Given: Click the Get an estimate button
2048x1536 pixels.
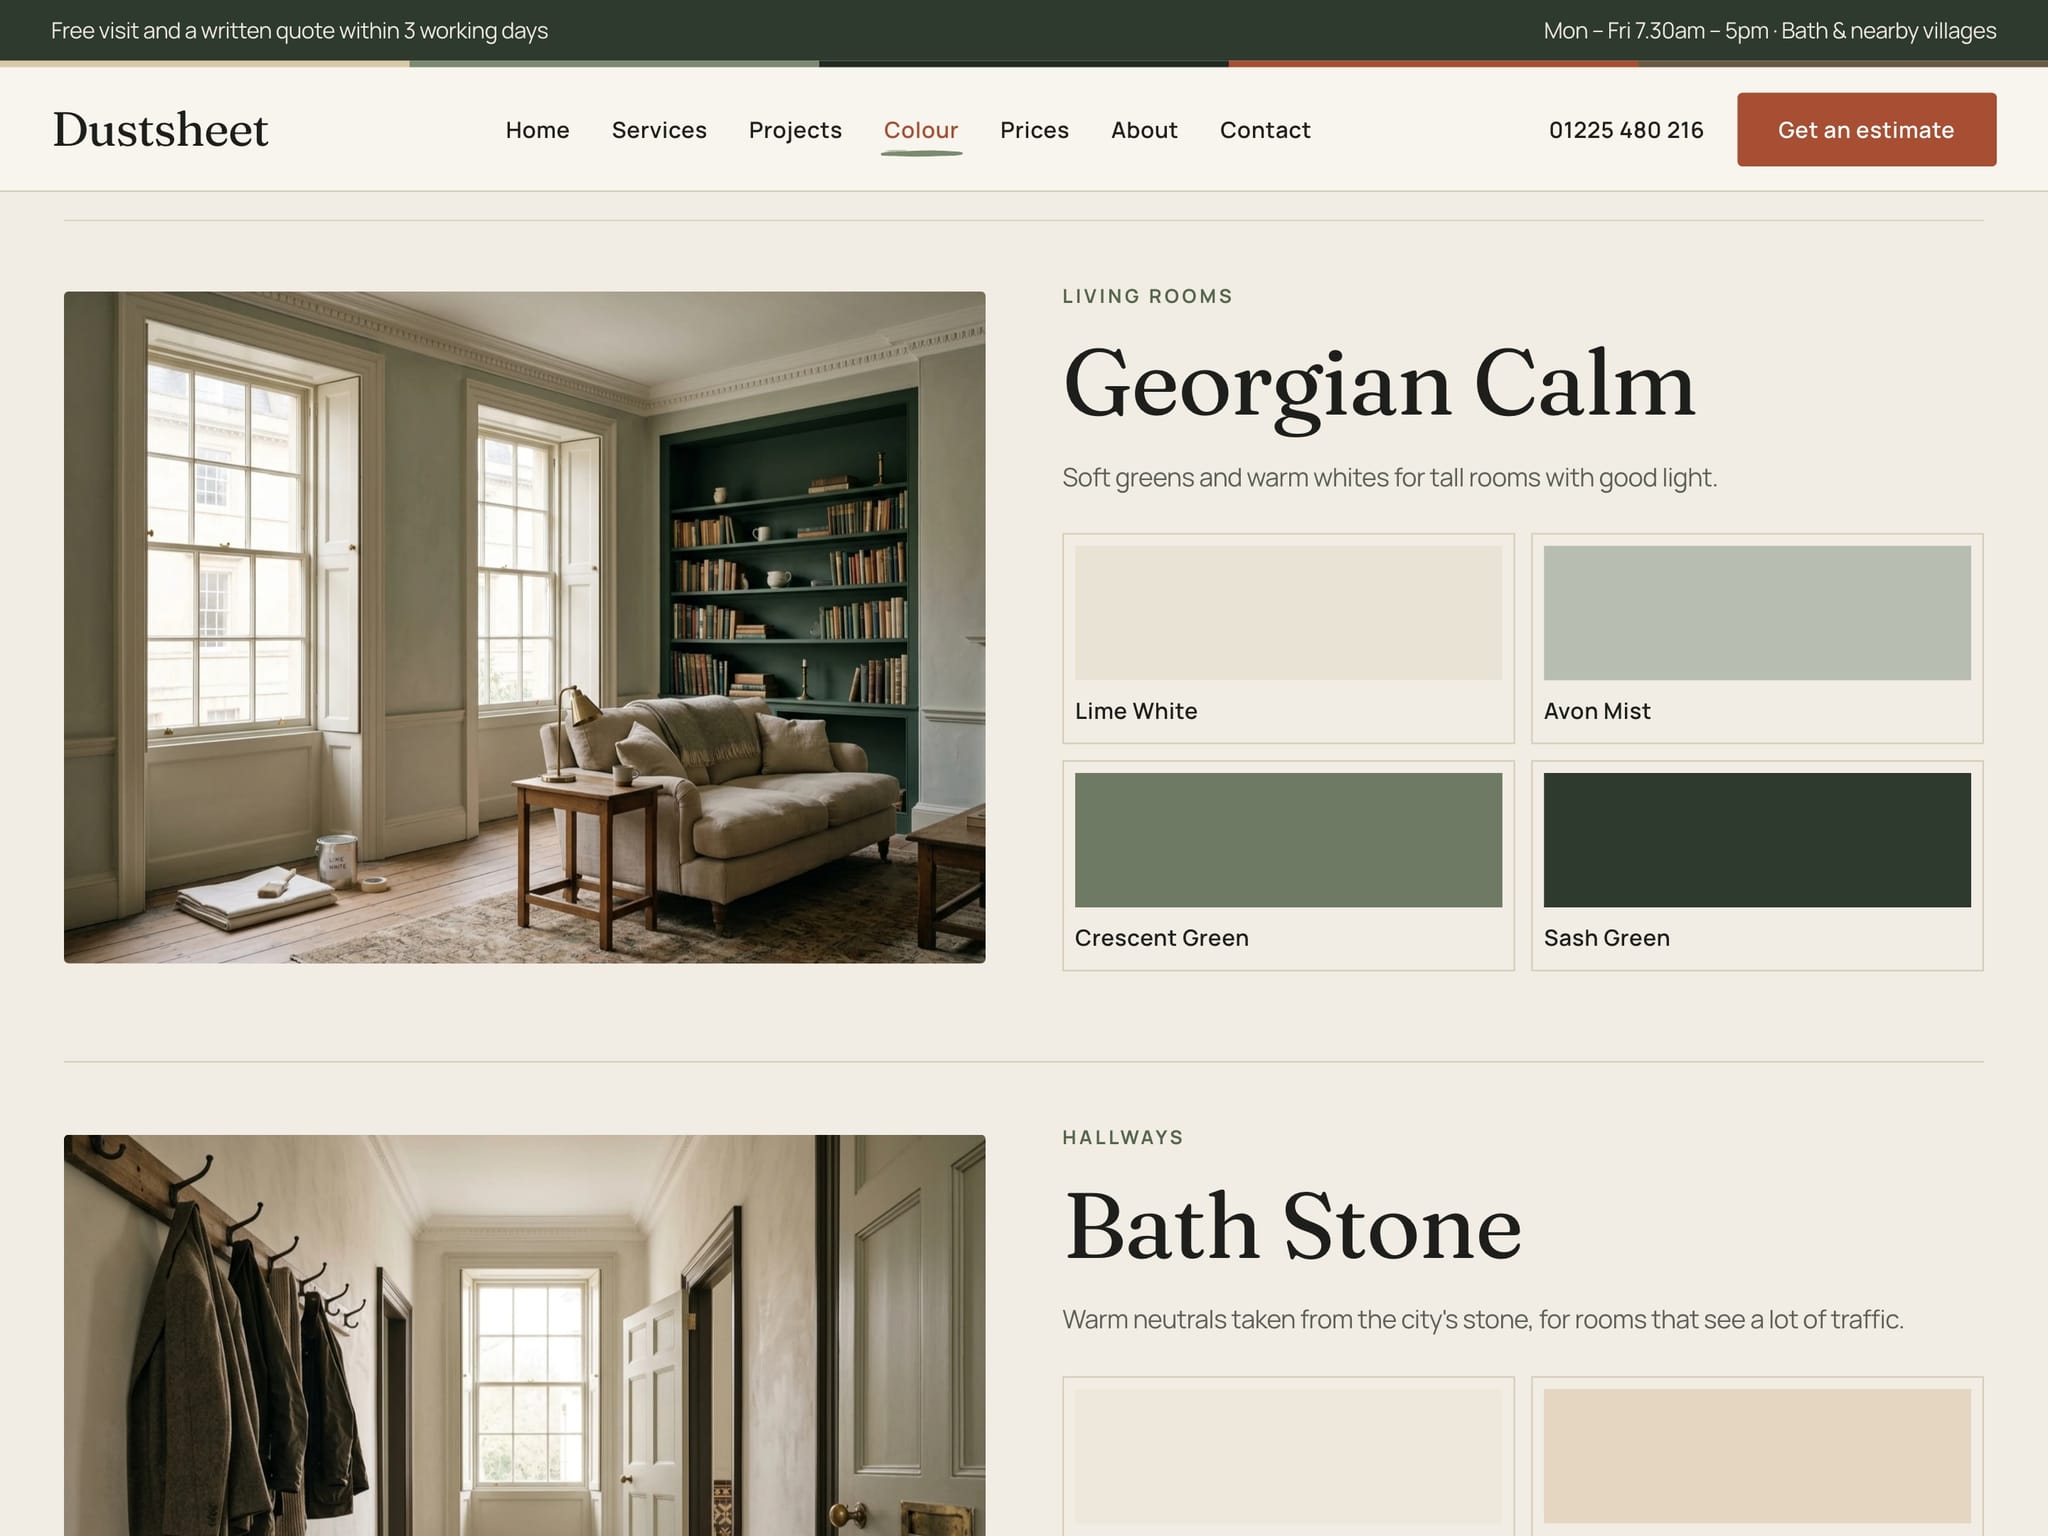Looking at the screenshot, I should coord(1866,129).
